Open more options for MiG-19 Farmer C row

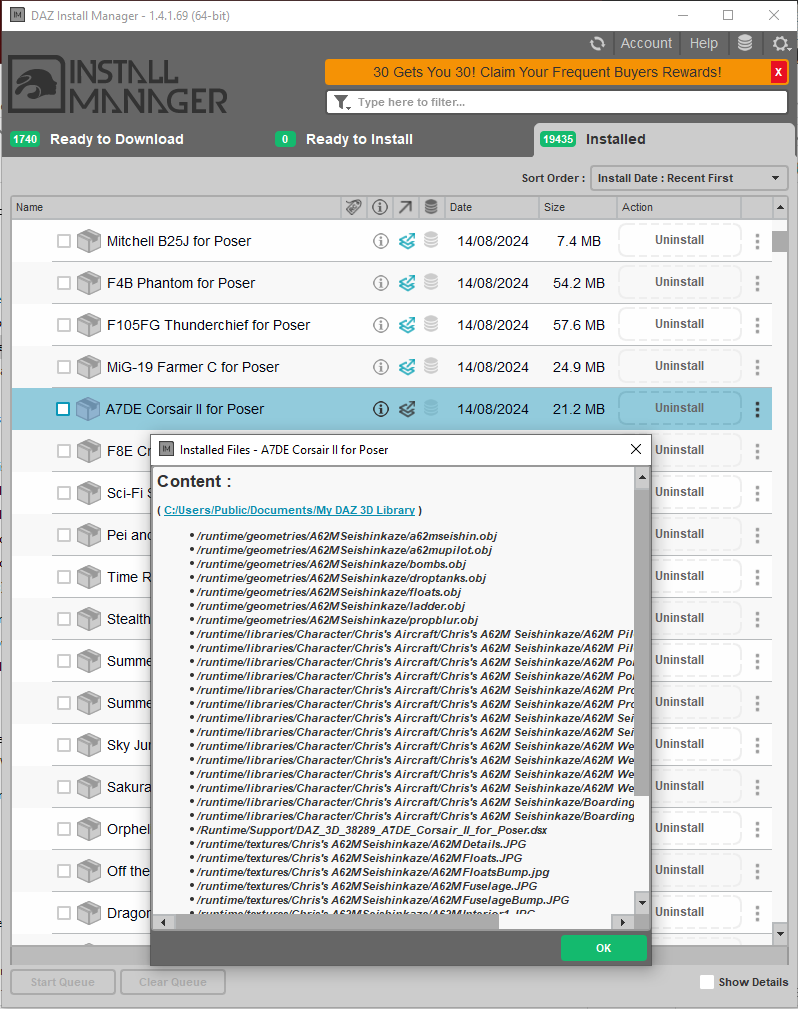757,367
